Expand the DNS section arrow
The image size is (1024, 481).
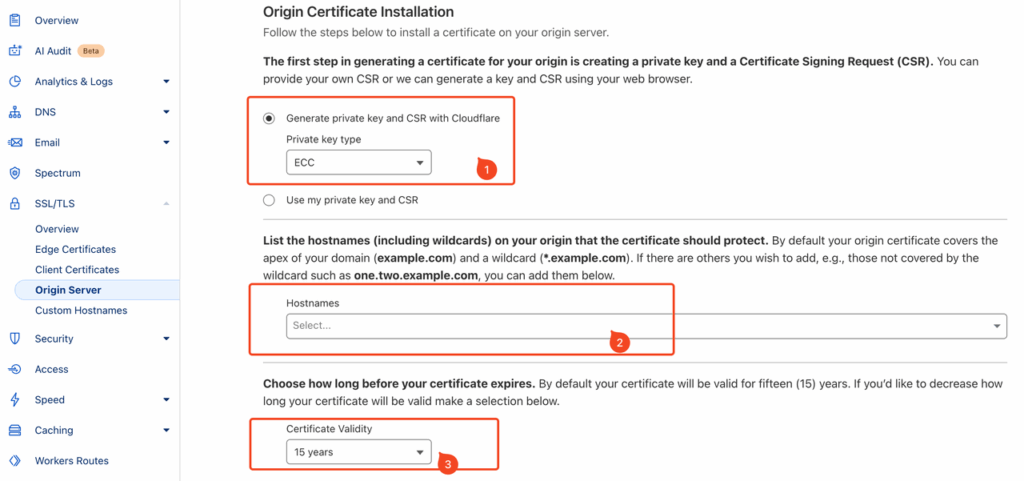tap(167, 112)
